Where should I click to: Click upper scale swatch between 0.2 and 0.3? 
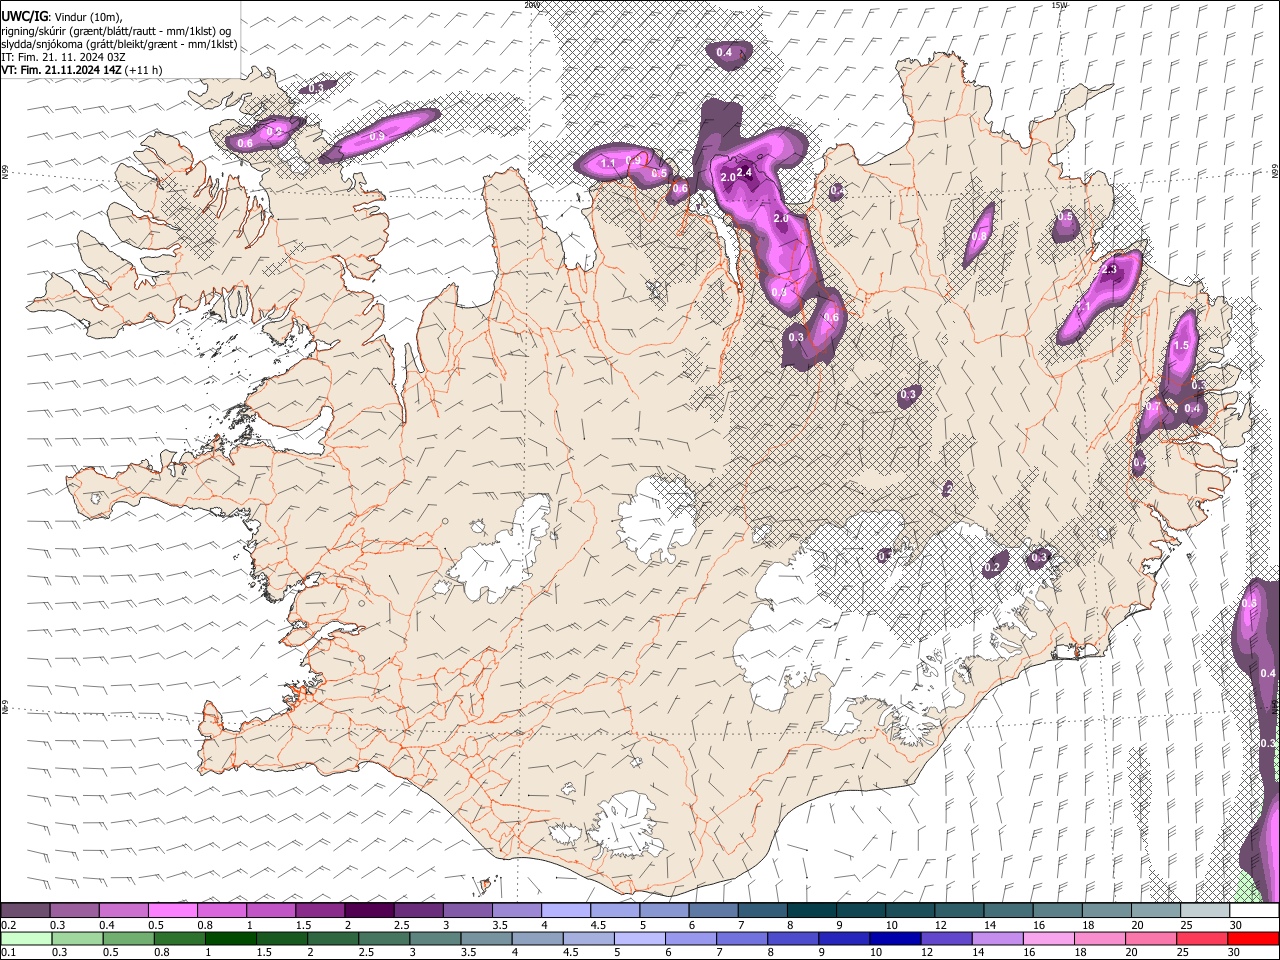pos(25,911)
